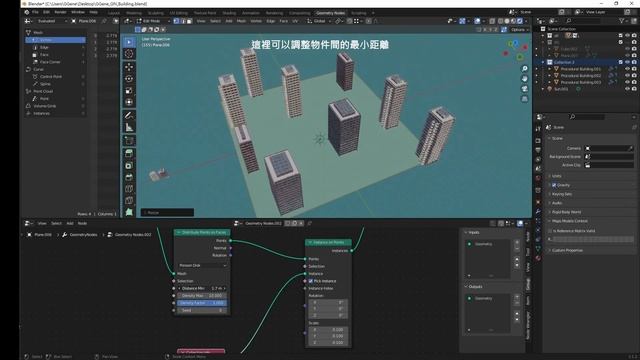Enable solid viewport shading
Viewport: 640px width, 360px height.
click(x=507, y=21)
